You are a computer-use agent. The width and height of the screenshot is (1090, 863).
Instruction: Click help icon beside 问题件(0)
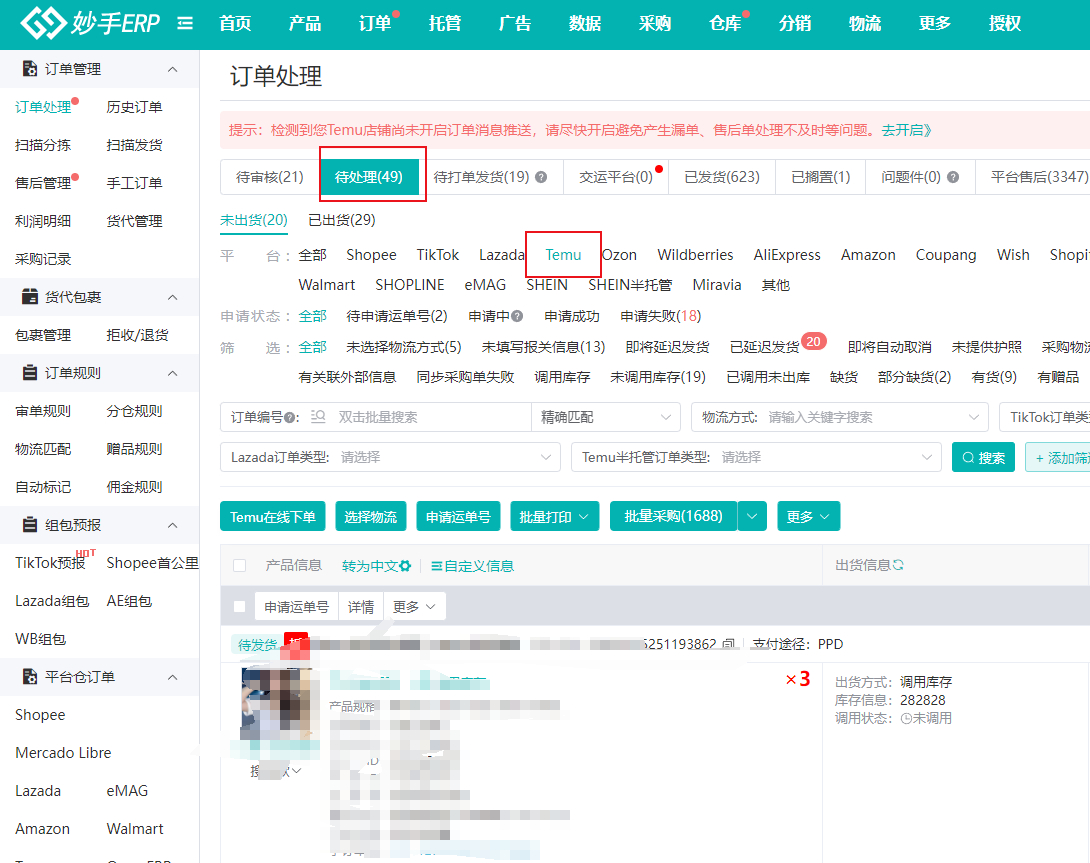953,177
